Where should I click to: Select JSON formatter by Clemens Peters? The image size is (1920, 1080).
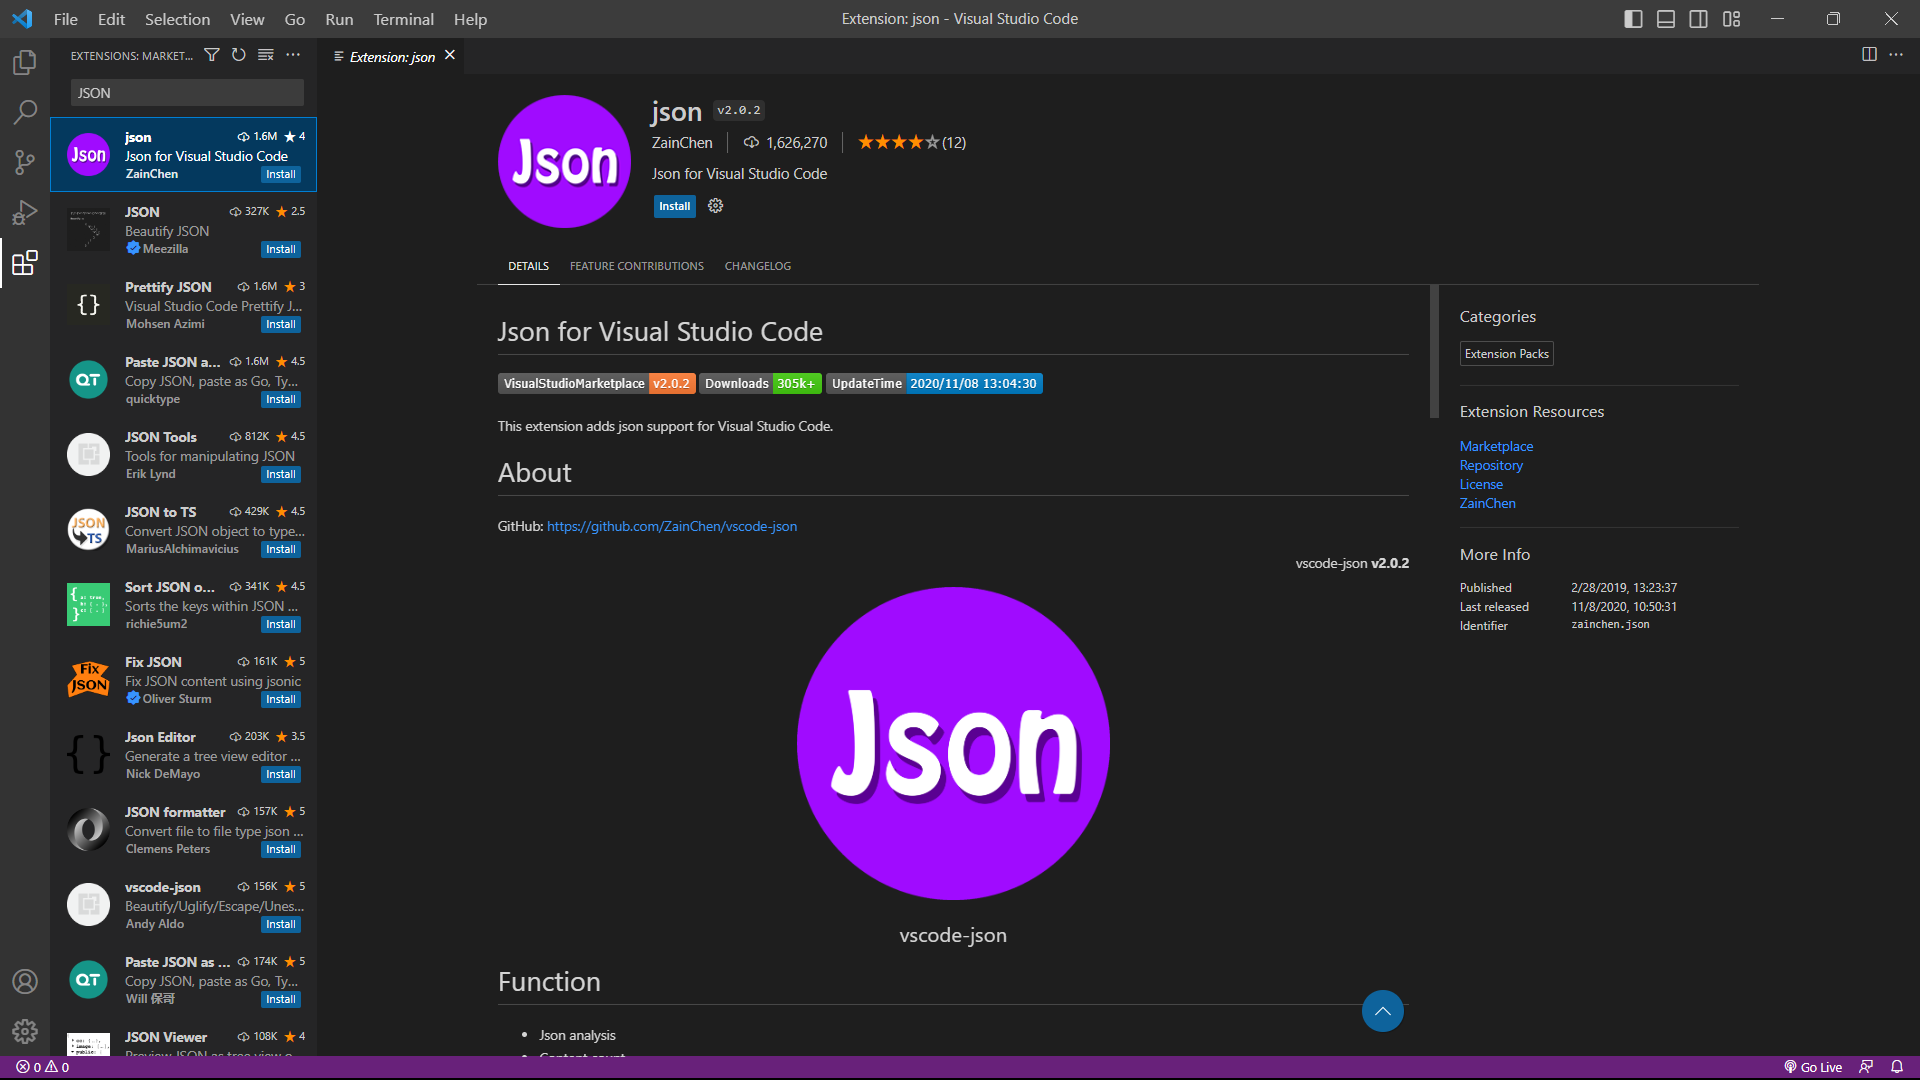(184, 830)
